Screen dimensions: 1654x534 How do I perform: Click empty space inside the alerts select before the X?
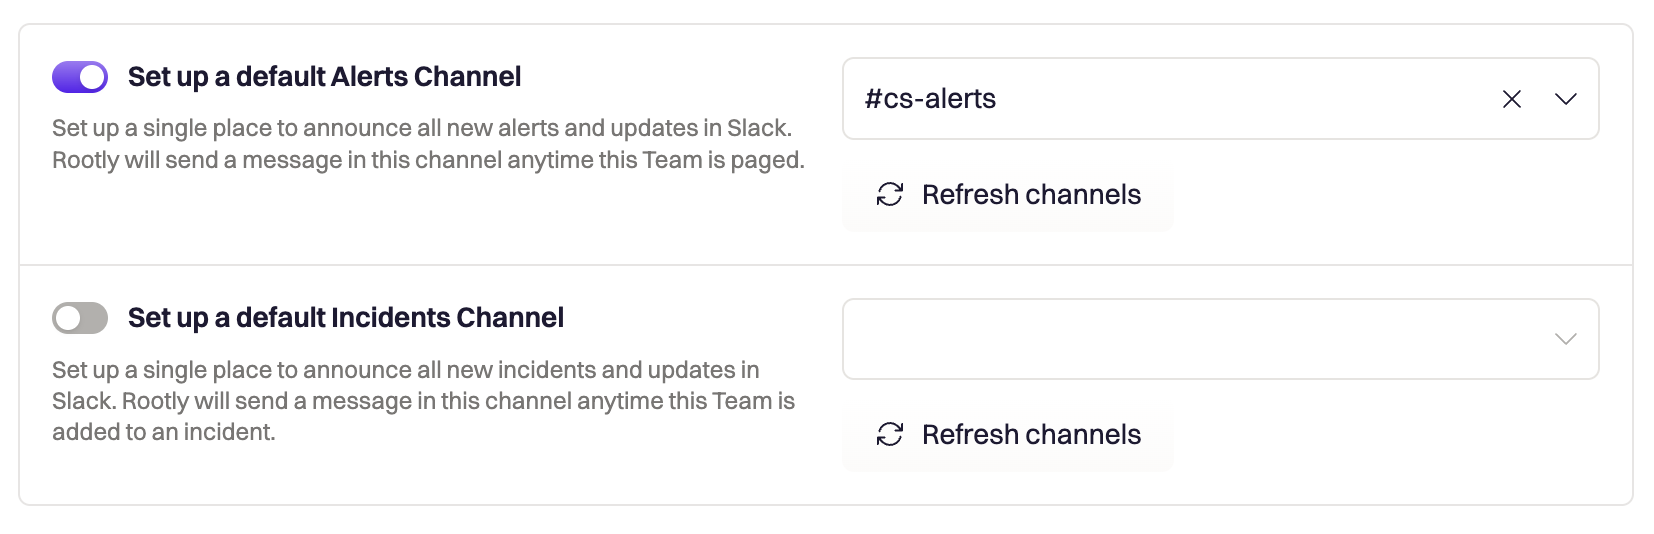(1240, 99)
